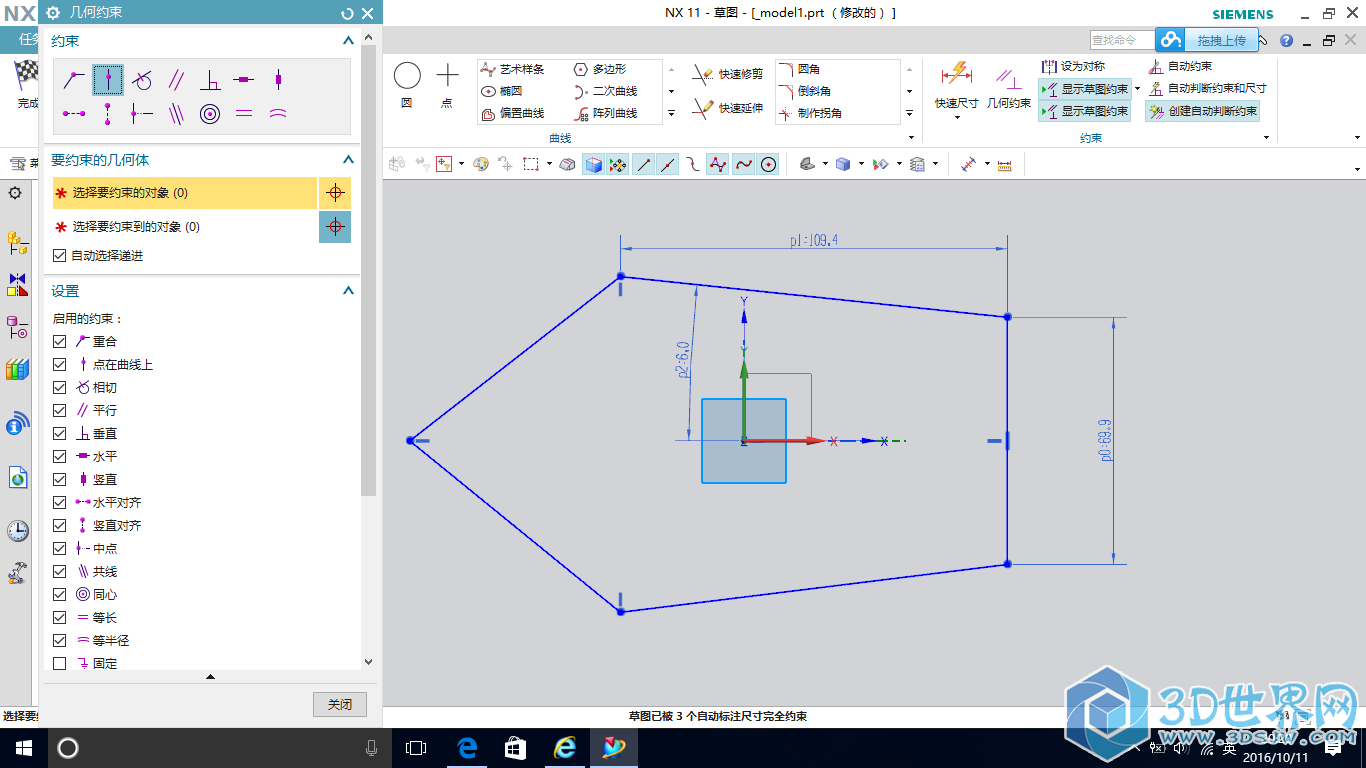This screenshot has height=768, width=1366.
Task: Uncheck the 水平对齐 enabled constraint
Action: 59,502
